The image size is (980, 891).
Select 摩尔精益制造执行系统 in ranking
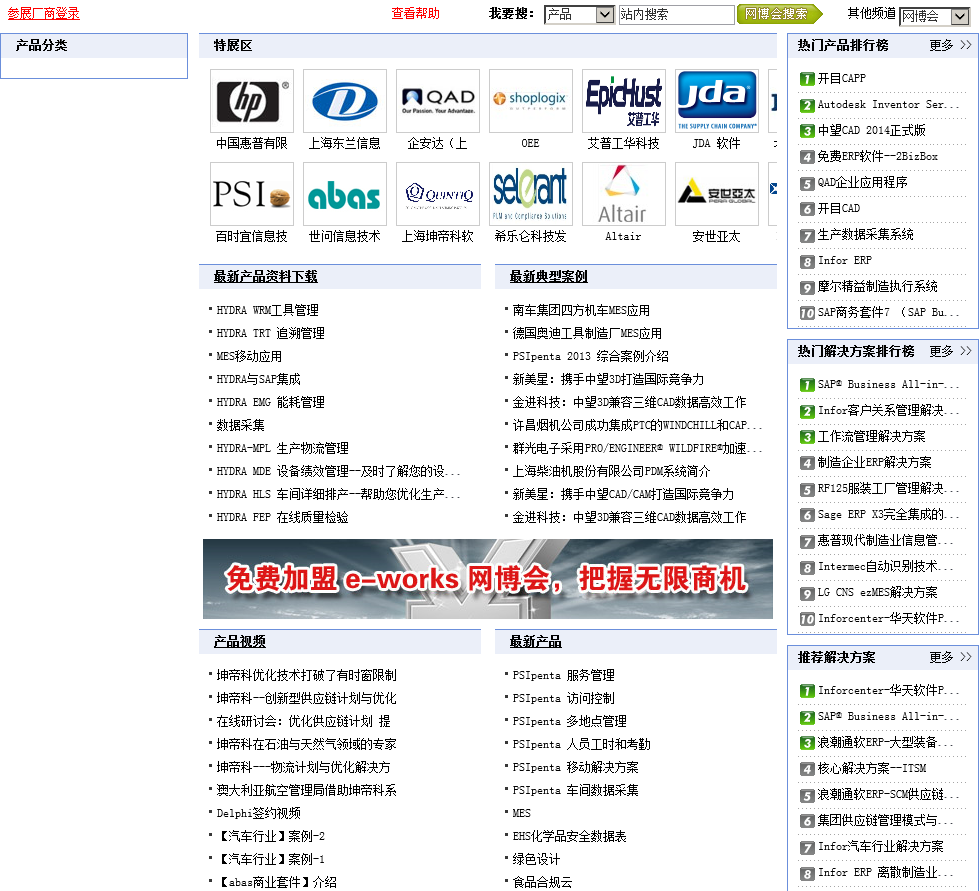tap(878, 286)
